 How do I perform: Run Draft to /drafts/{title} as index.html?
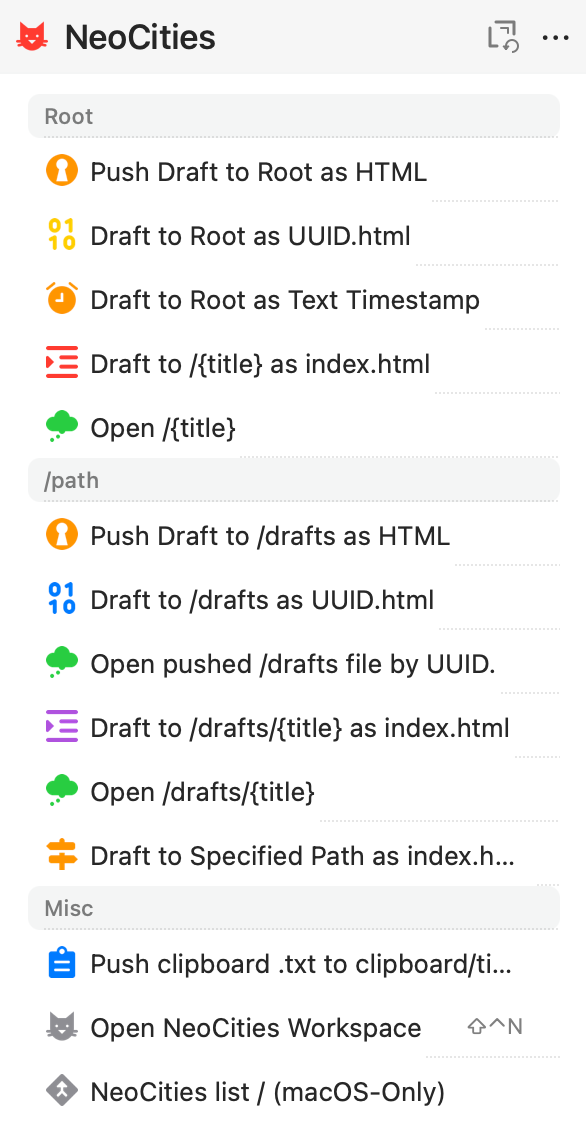point(293,727)
